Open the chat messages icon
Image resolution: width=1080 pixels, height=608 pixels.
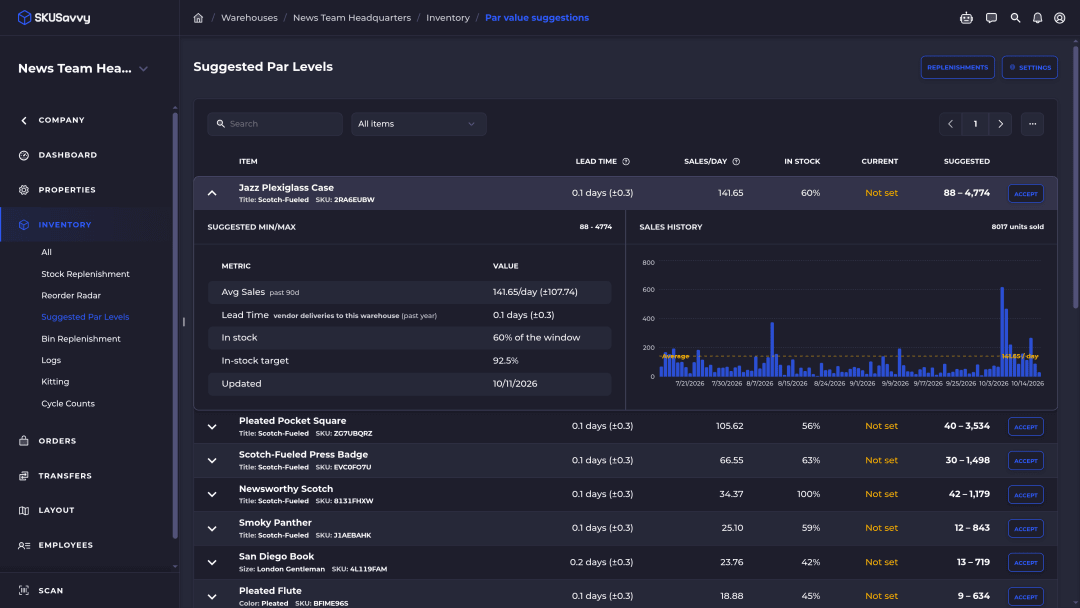tap(991, 18)
